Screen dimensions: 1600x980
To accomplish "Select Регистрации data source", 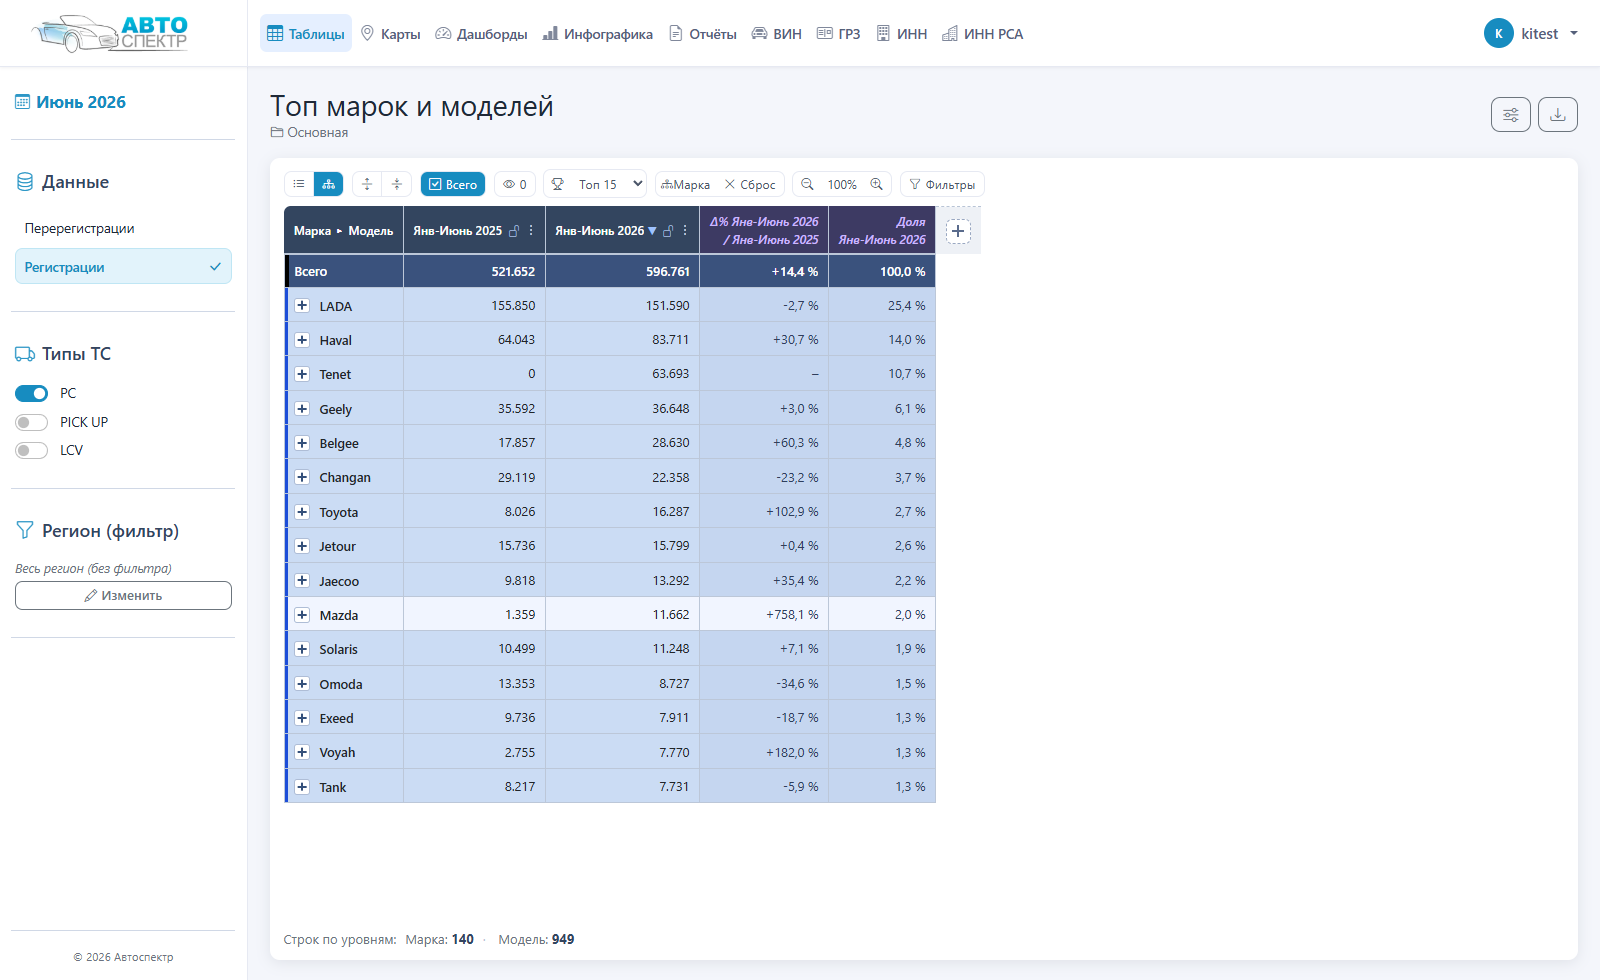I will 123,267.
